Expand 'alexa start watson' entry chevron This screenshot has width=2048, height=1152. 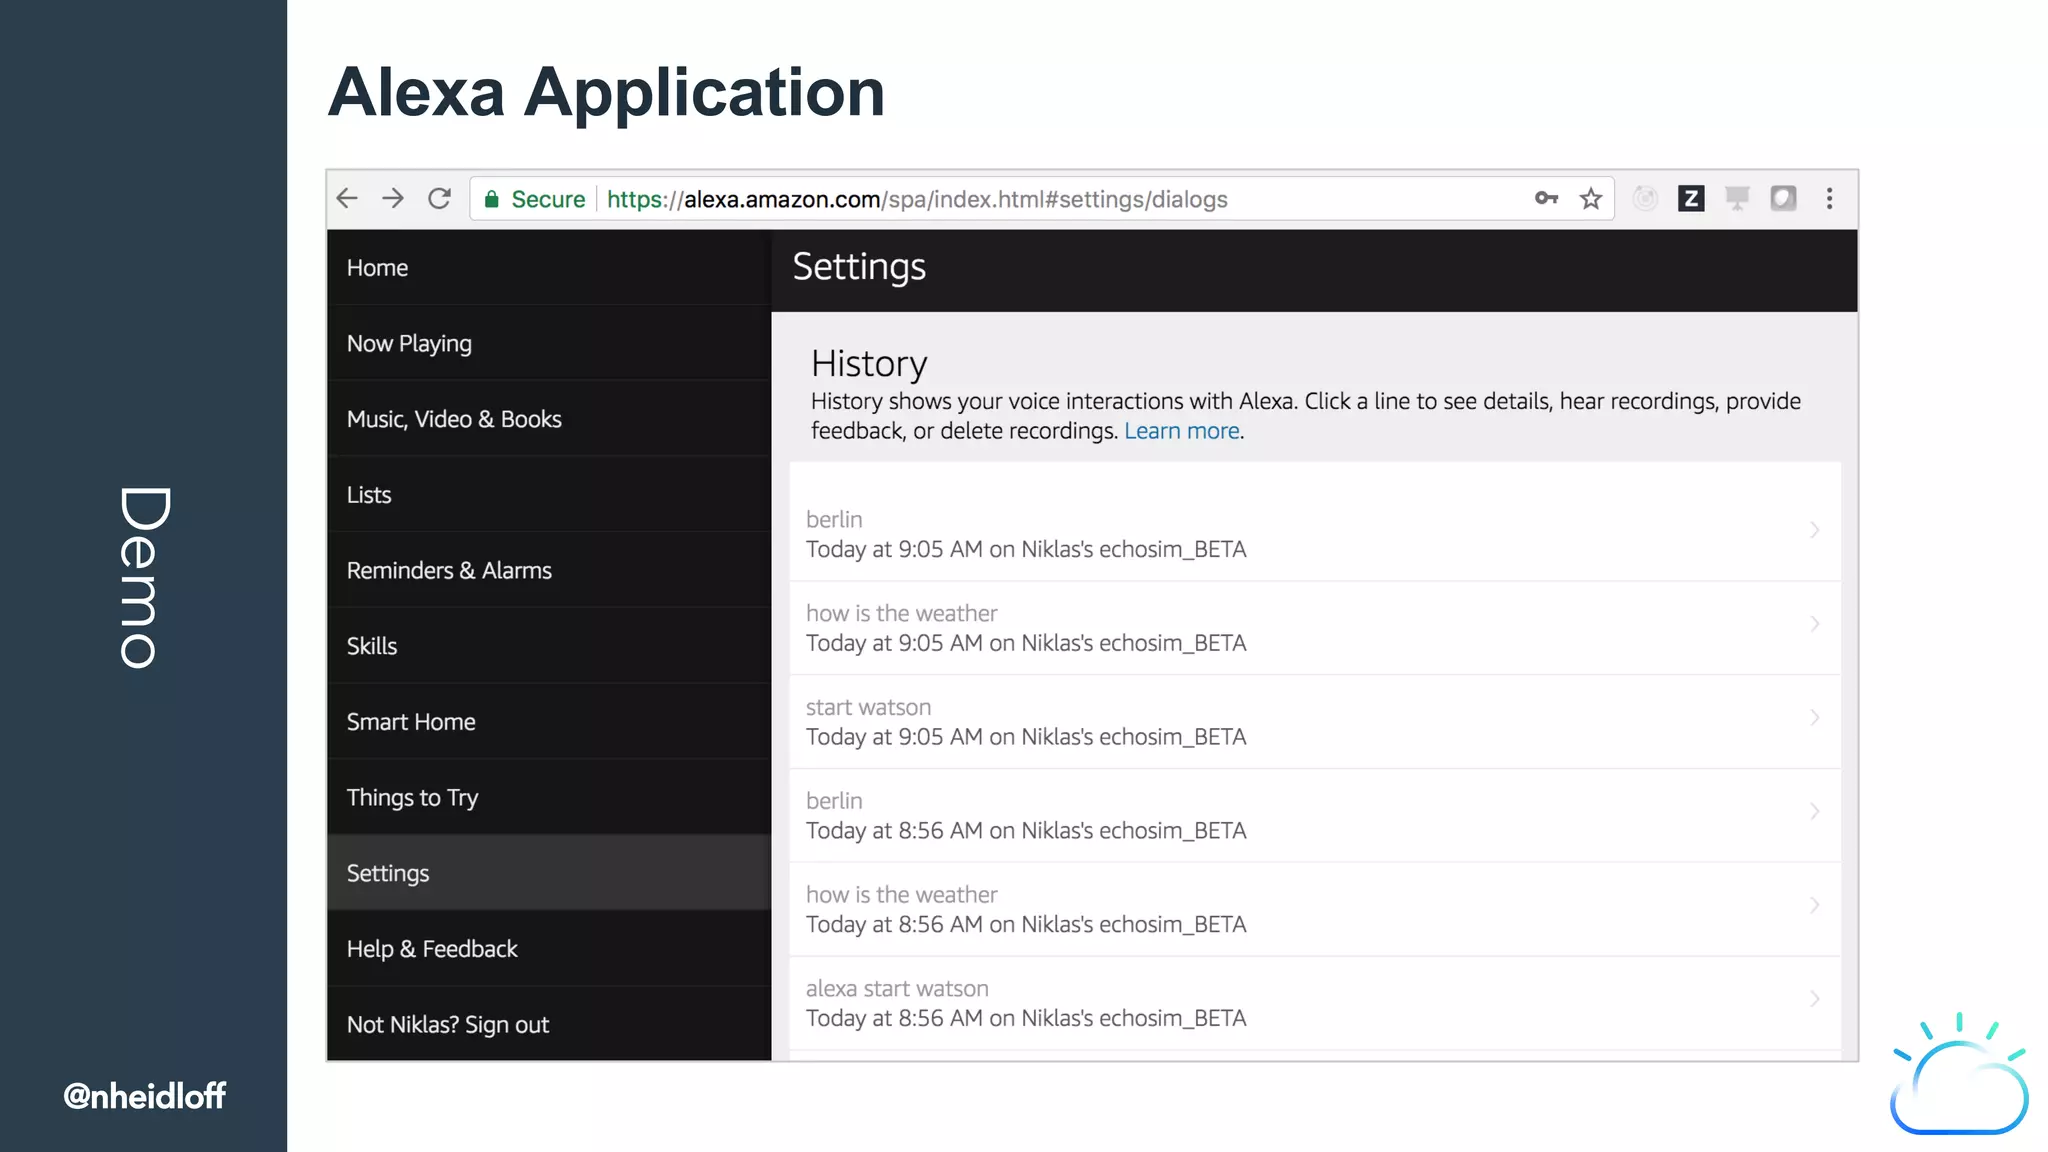(1814, 999)
